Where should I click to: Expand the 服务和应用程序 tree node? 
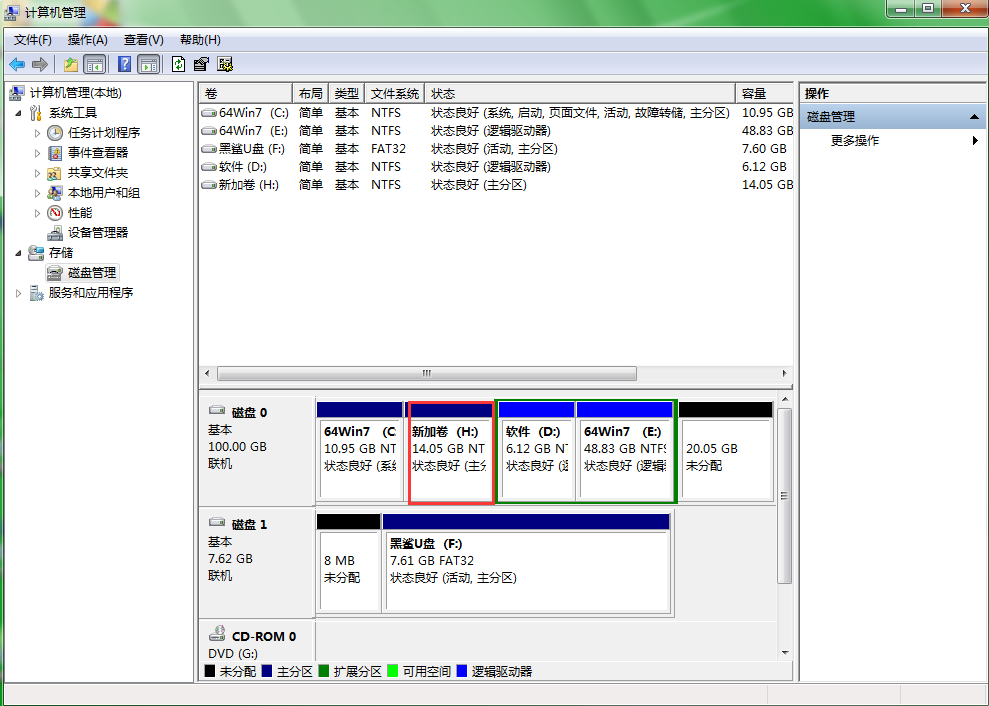click(x=20, y=293)
